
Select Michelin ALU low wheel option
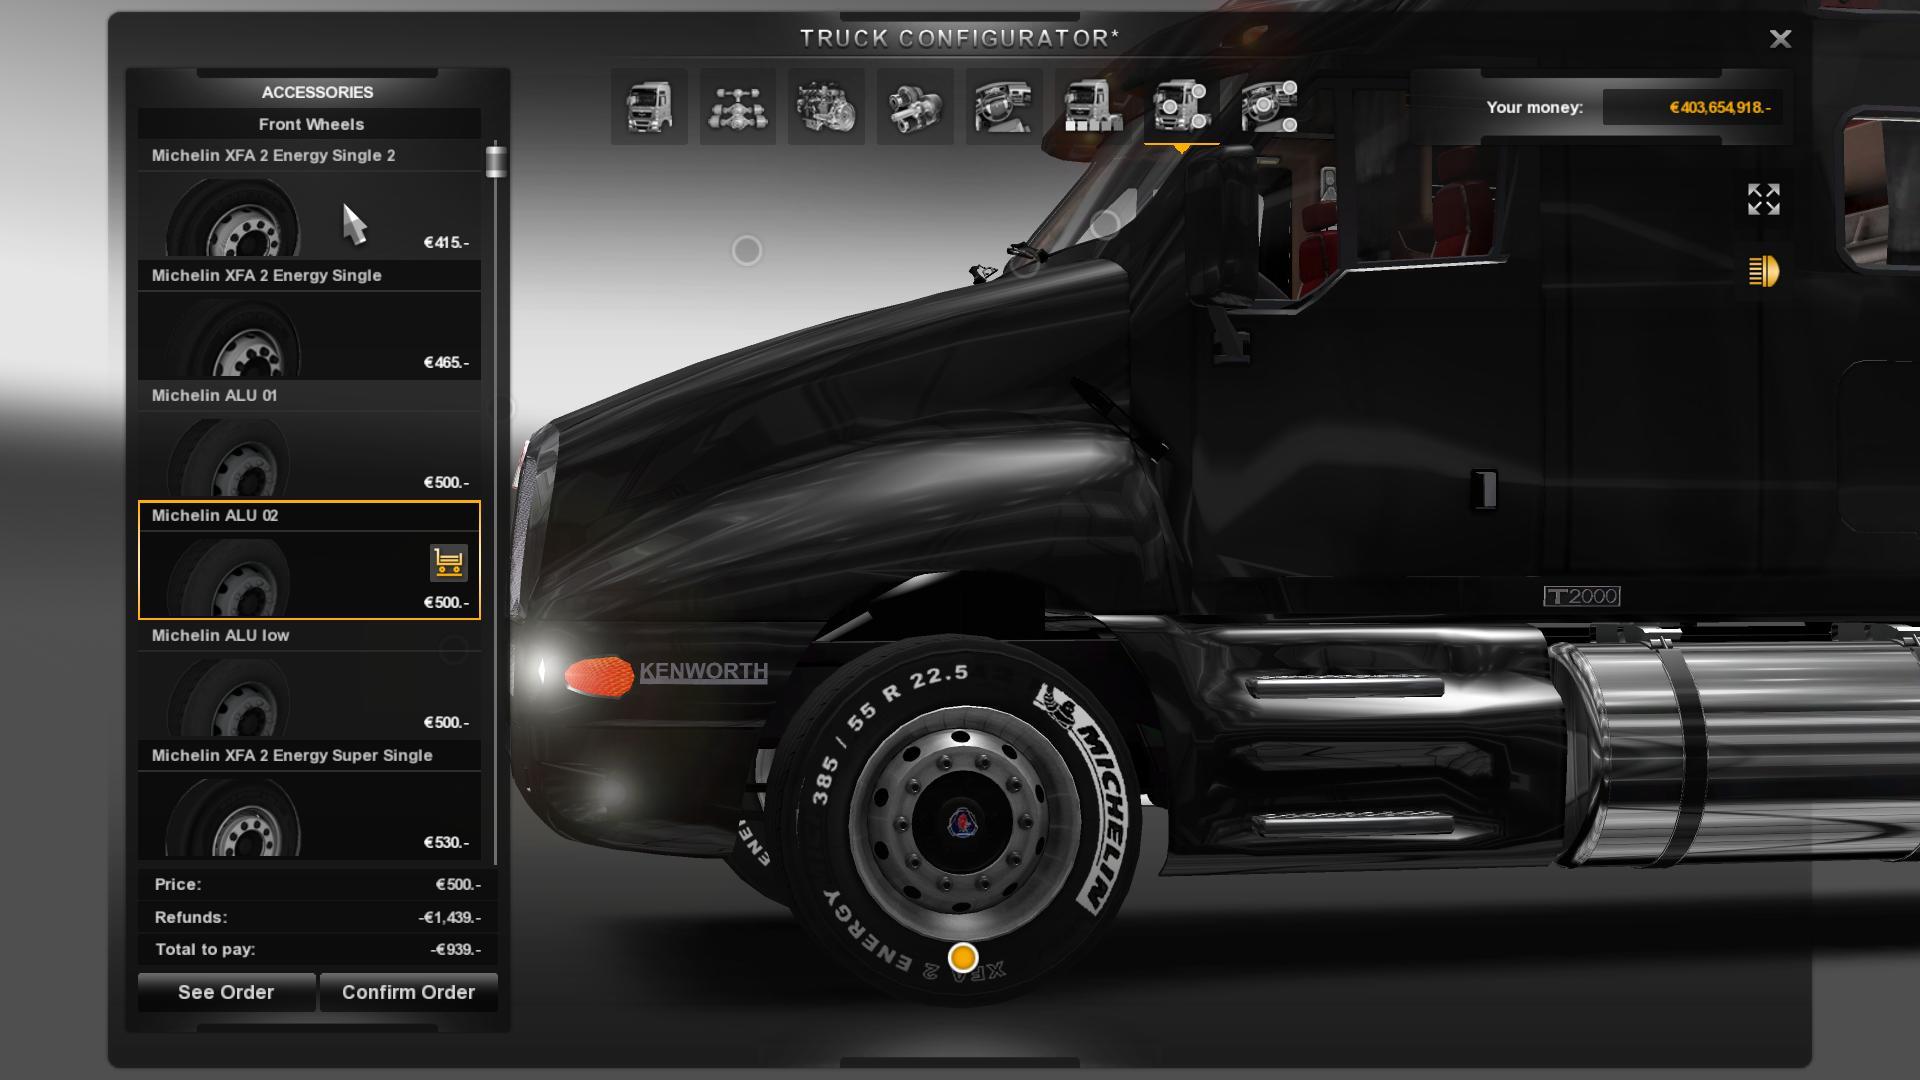coord(309,681)
